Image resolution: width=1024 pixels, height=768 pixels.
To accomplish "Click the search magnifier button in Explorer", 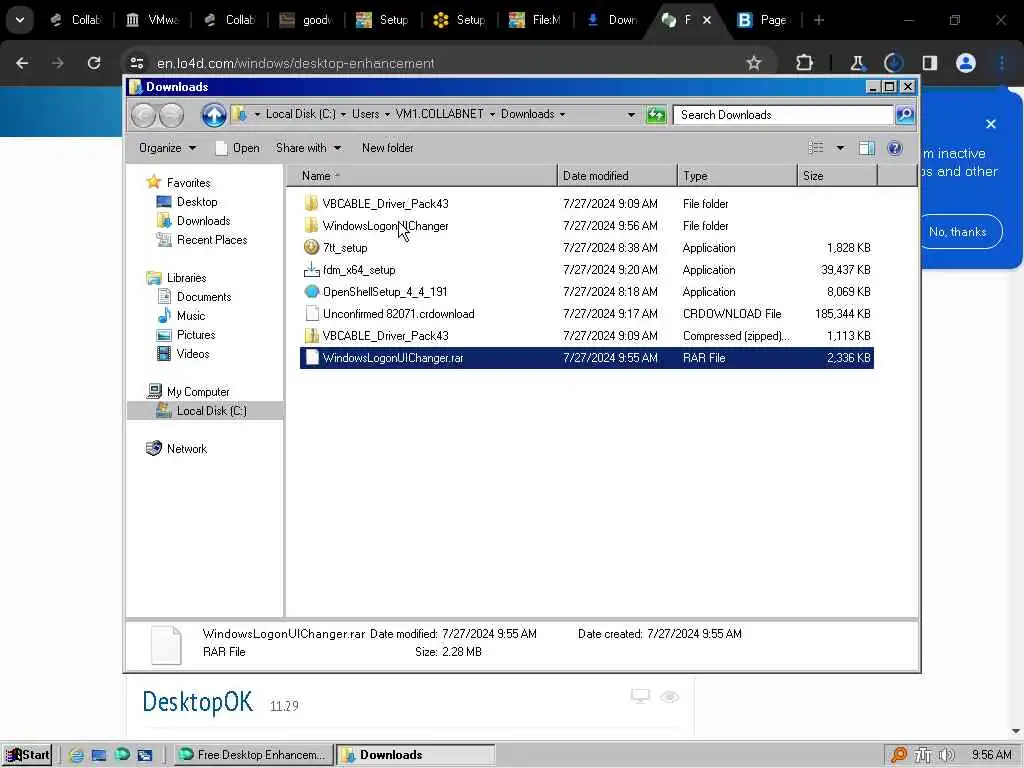I will pos(904,115).
